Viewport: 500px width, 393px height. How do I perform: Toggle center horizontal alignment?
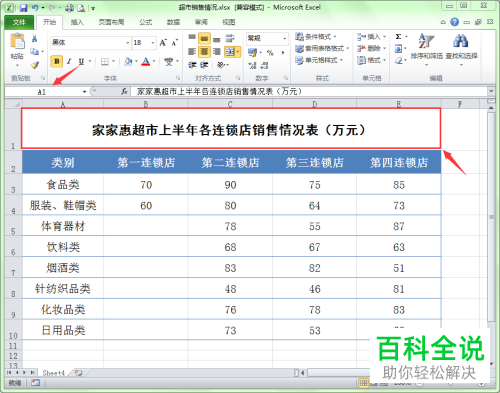point(204,52)
